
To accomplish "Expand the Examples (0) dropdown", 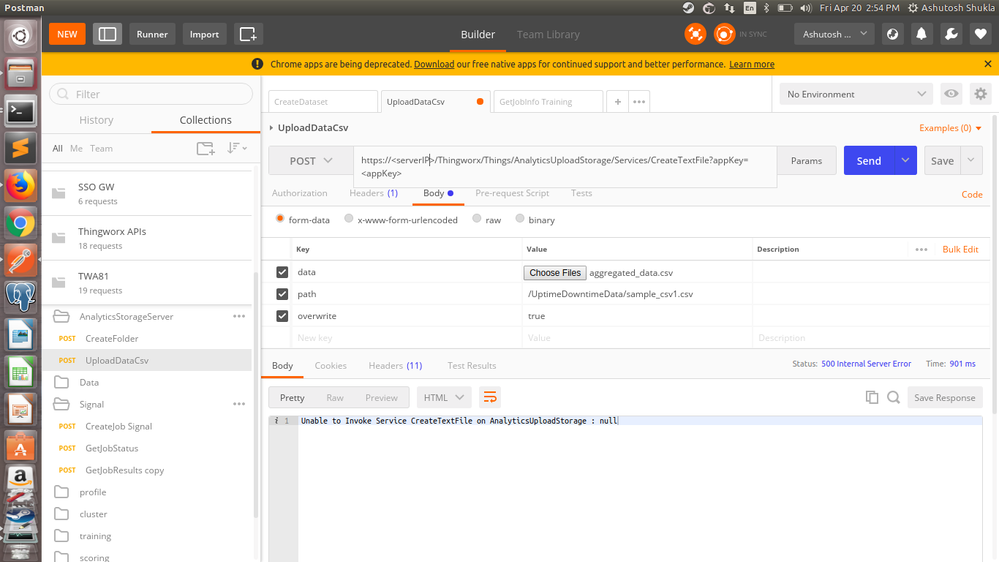I will pyautogui.click(x=950, y=128).
